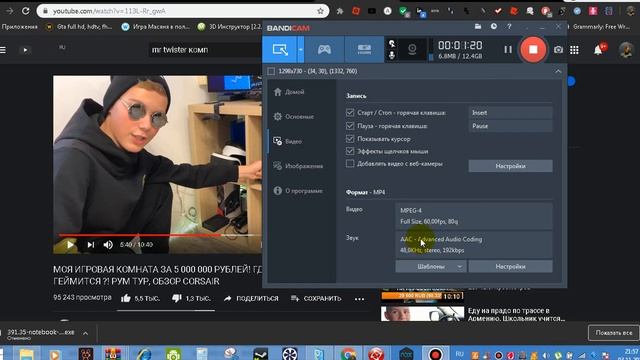Open Bandicam output folder icon

(478, 27)
